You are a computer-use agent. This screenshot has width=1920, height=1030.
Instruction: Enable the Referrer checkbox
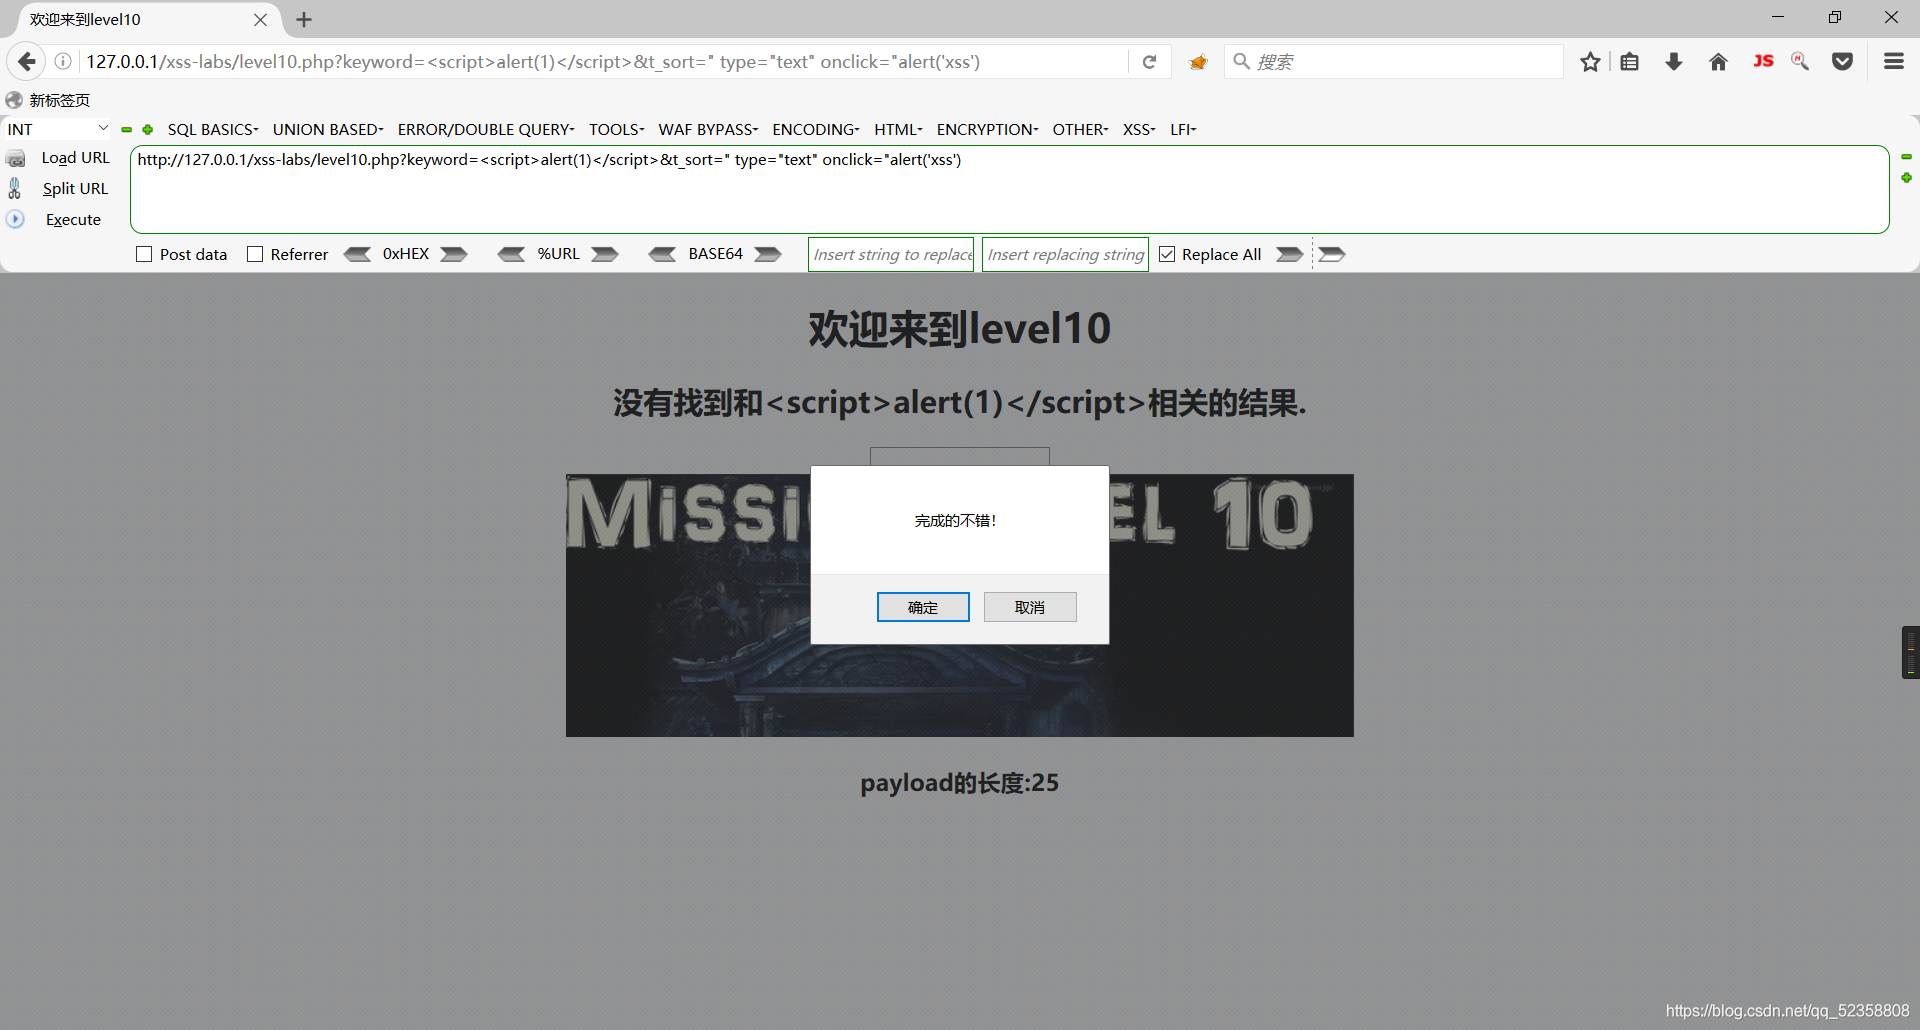tap(255, 254)
